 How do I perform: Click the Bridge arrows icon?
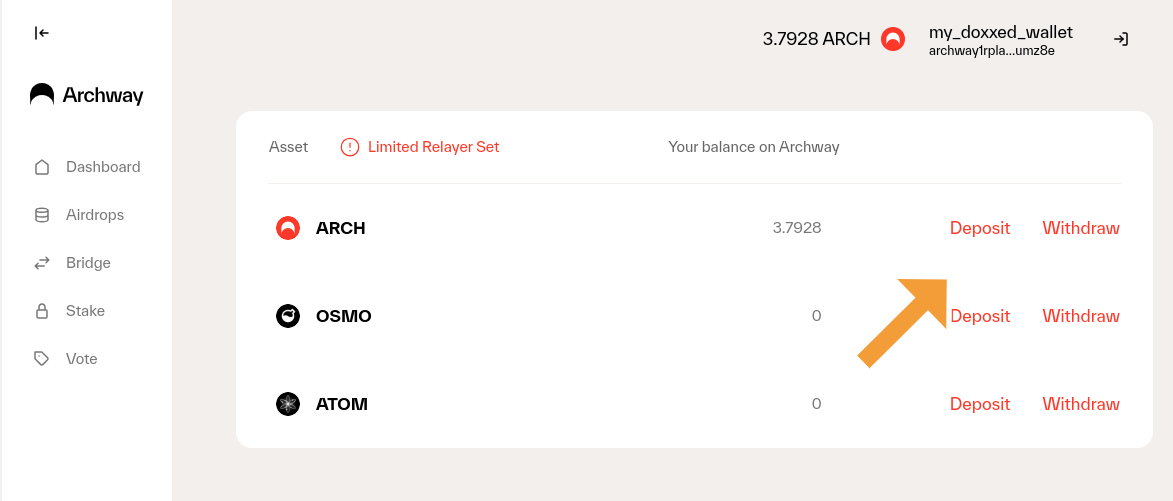click(x=42, y=263)
